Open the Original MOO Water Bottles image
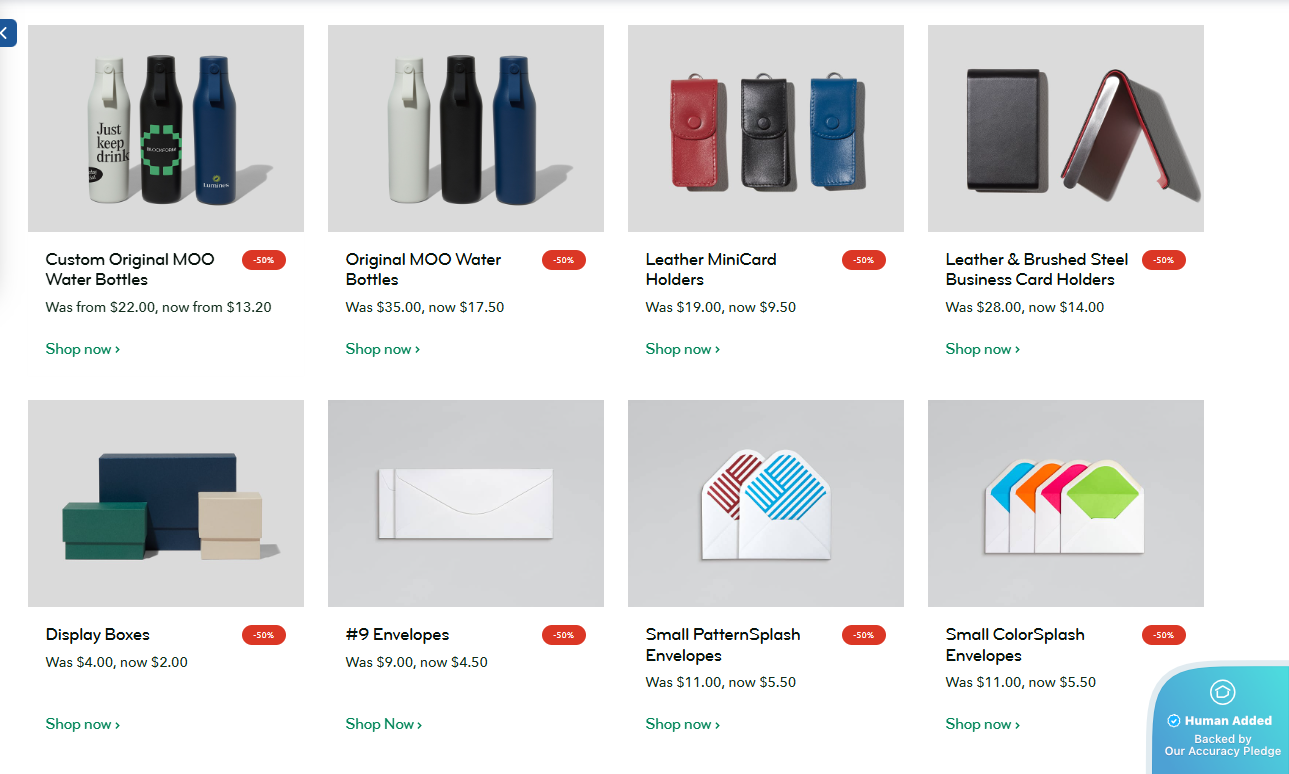This screenshot has width=1289, height=774. pos(466,129)
